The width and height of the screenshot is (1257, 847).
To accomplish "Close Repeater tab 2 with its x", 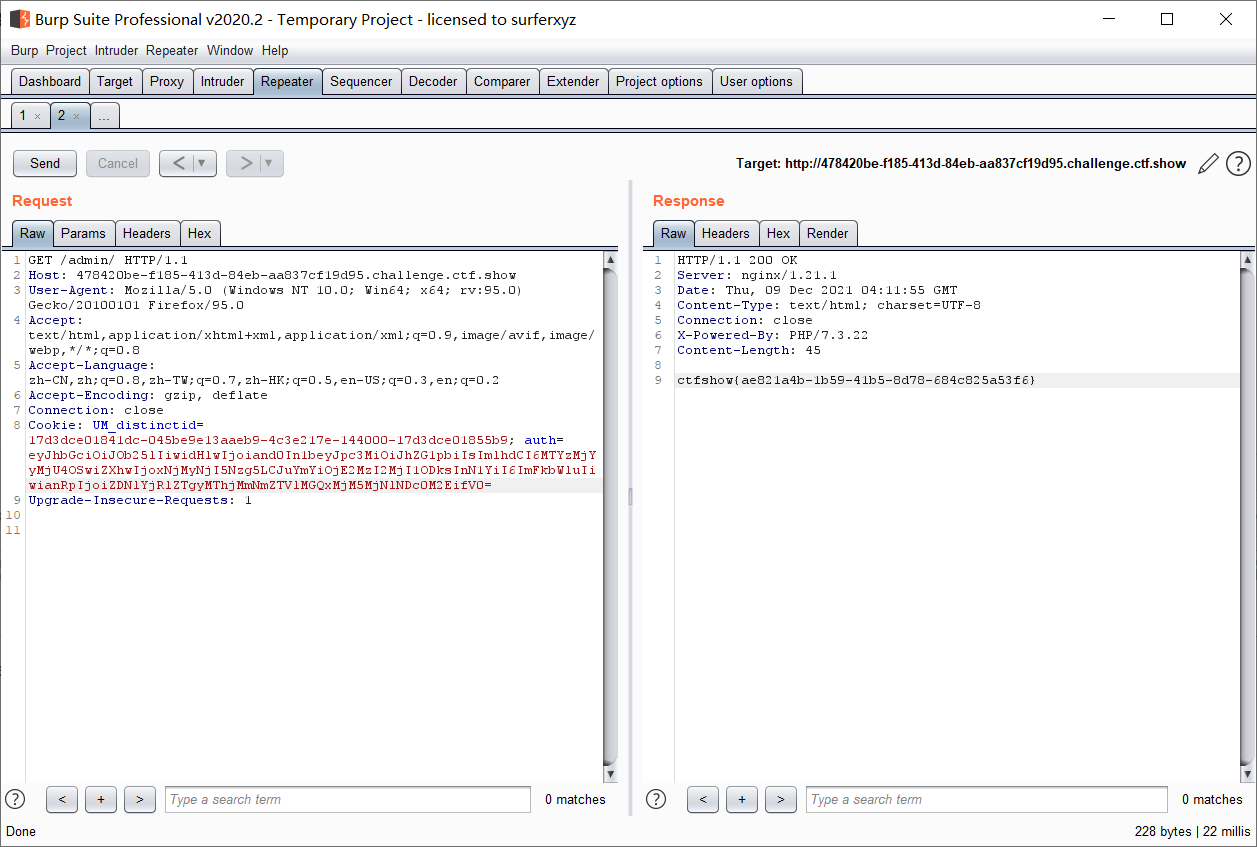I will point(76,116).
